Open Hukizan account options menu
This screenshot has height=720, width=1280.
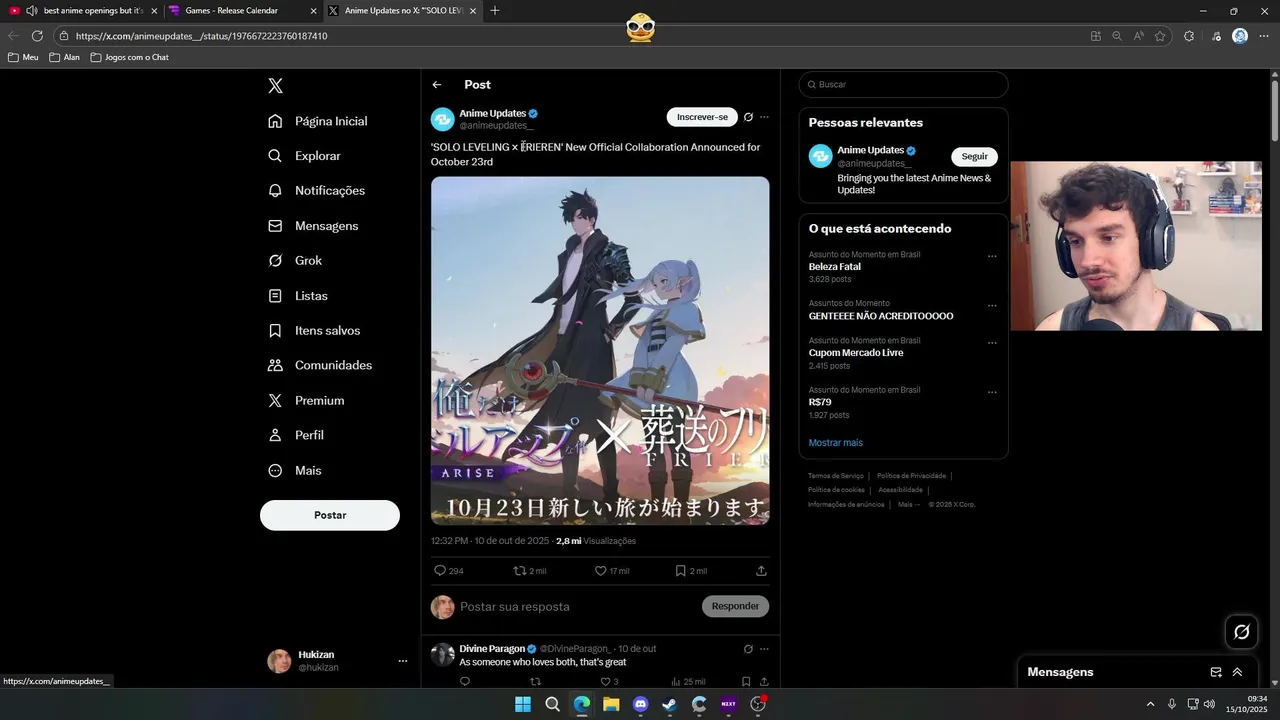click(x=403, y=661)
